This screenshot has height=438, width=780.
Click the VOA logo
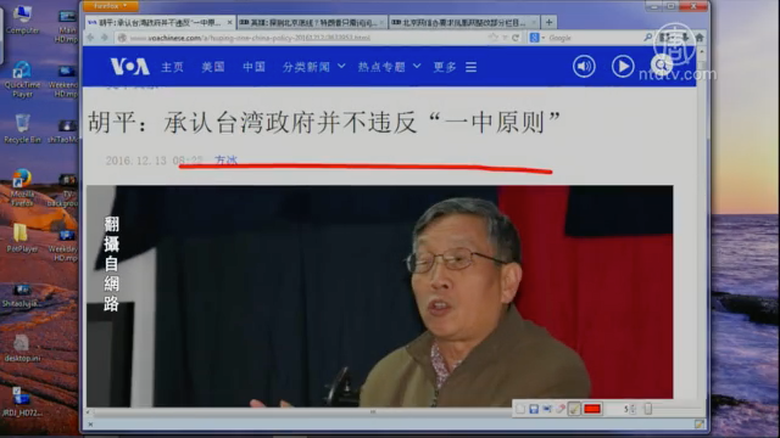(130, 66)
